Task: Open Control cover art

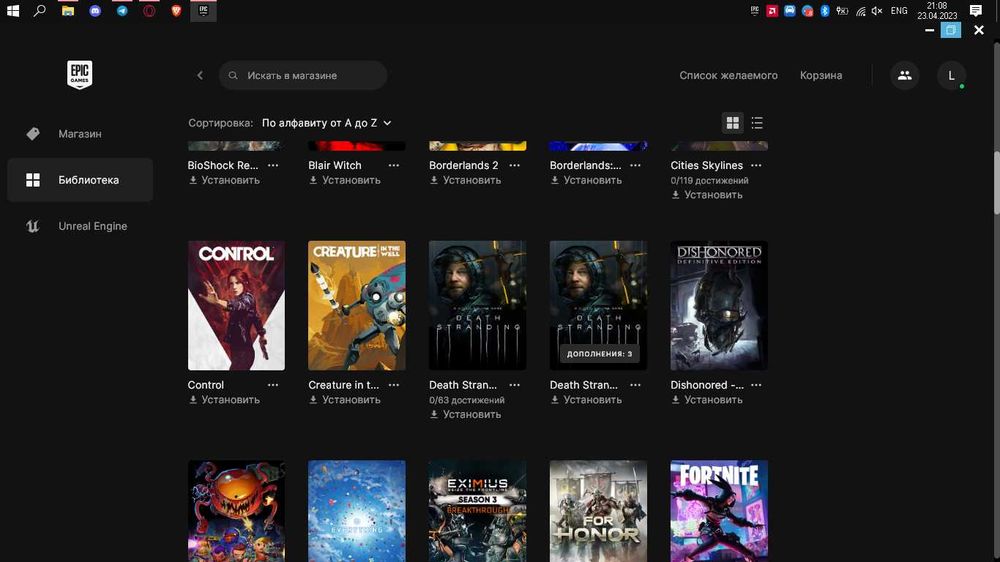Action: point(236,305)
